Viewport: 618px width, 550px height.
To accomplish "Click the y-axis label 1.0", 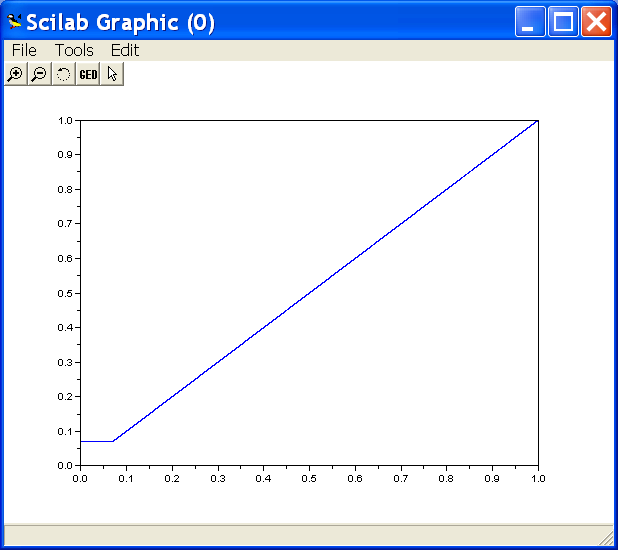I will 65,120.
